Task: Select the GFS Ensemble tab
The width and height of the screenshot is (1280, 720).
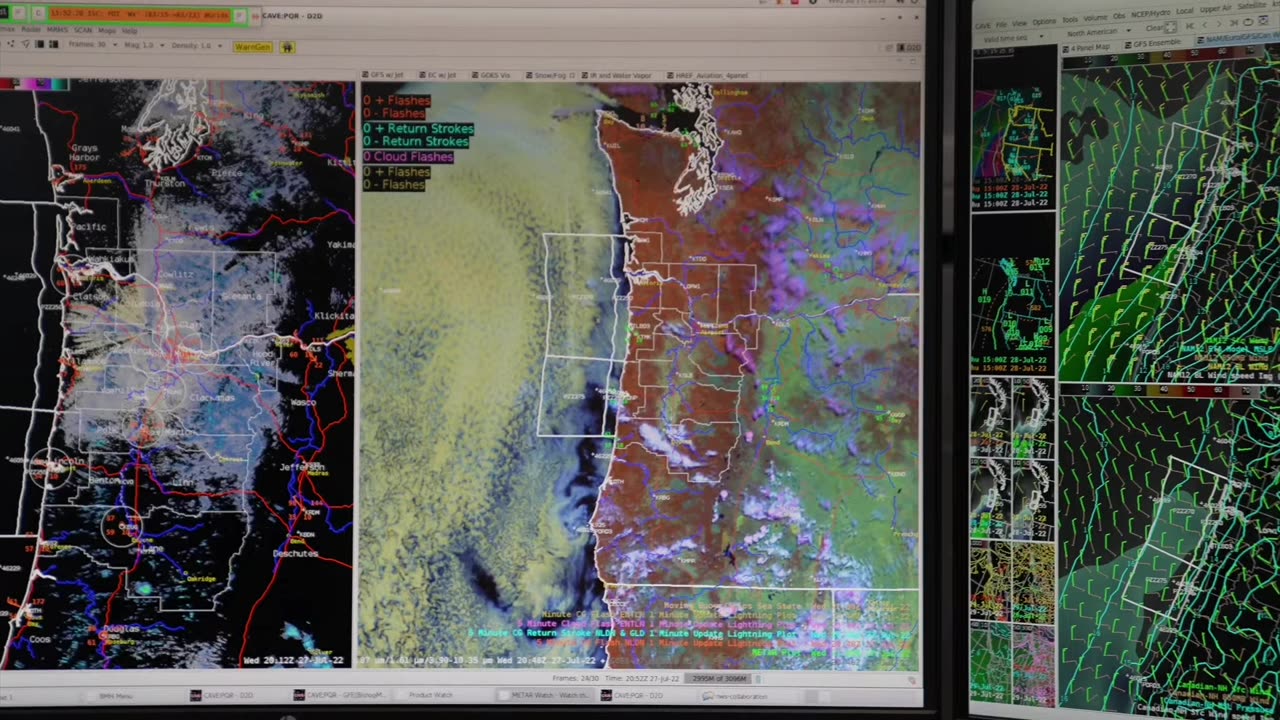Action: point(1153,44)
